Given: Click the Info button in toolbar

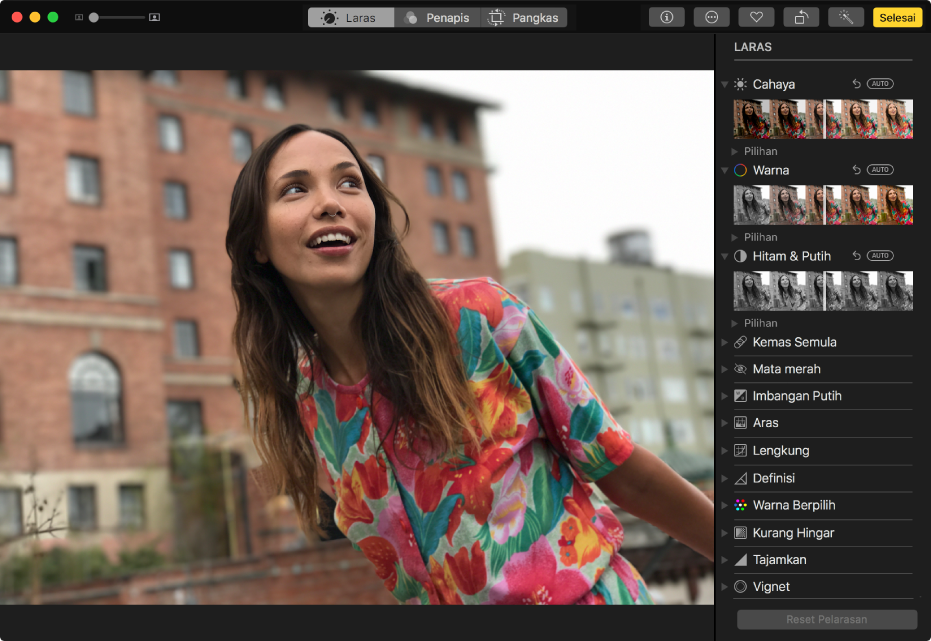Looking at the screenshot, I should click(x=666, y=17).
